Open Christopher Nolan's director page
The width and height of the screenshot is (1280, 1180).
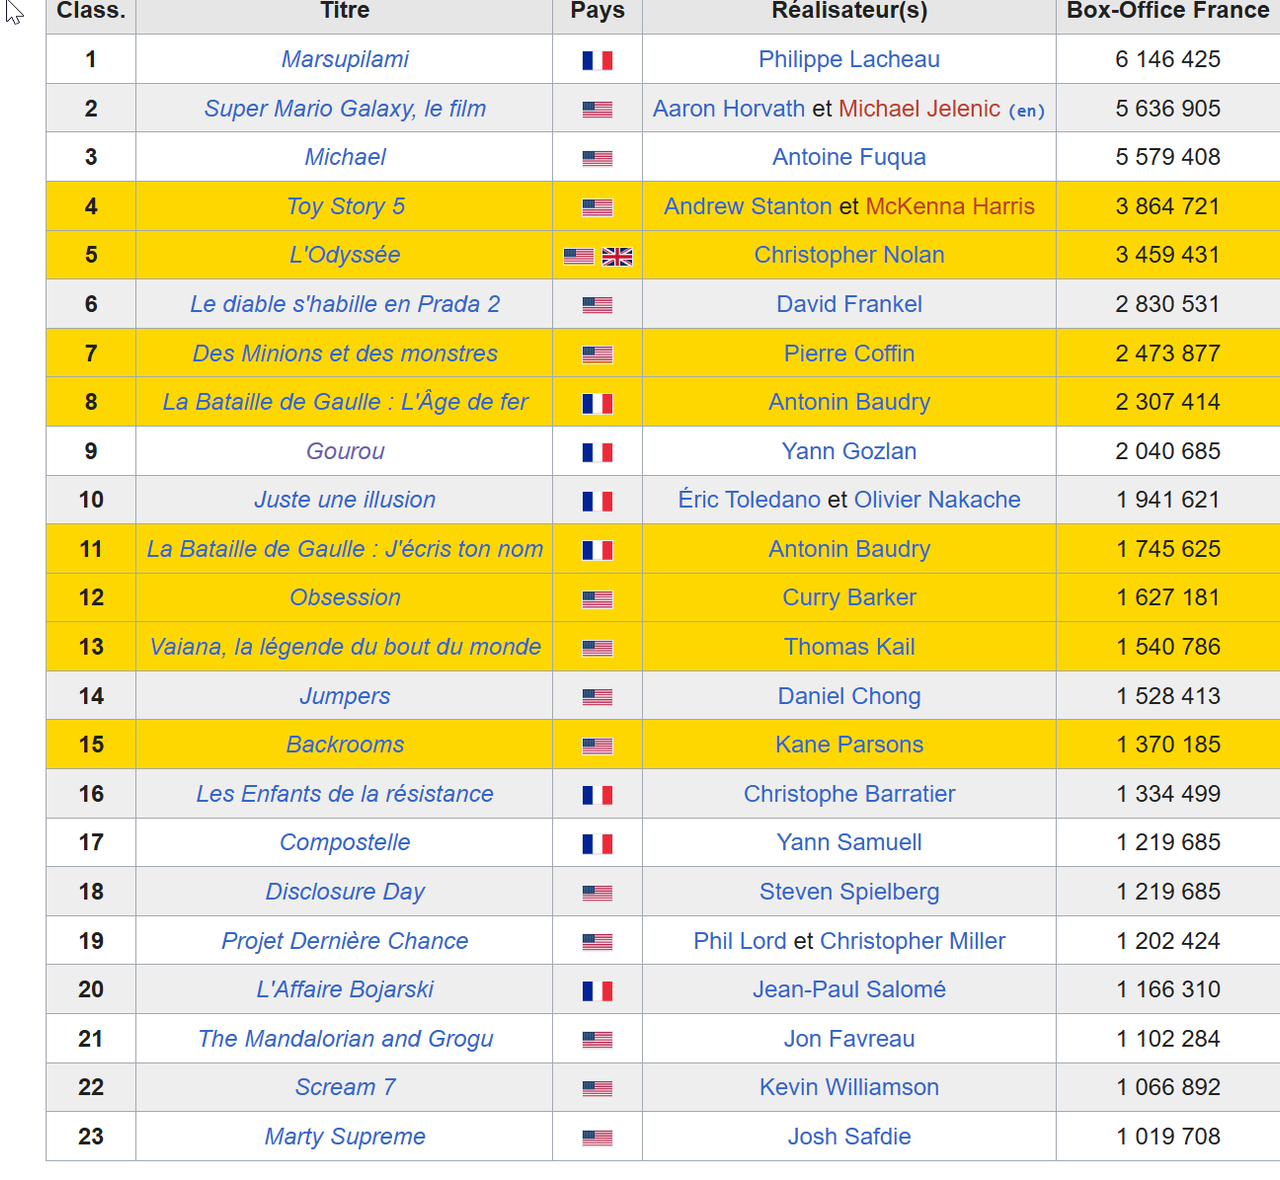click(x=849, y=256)
